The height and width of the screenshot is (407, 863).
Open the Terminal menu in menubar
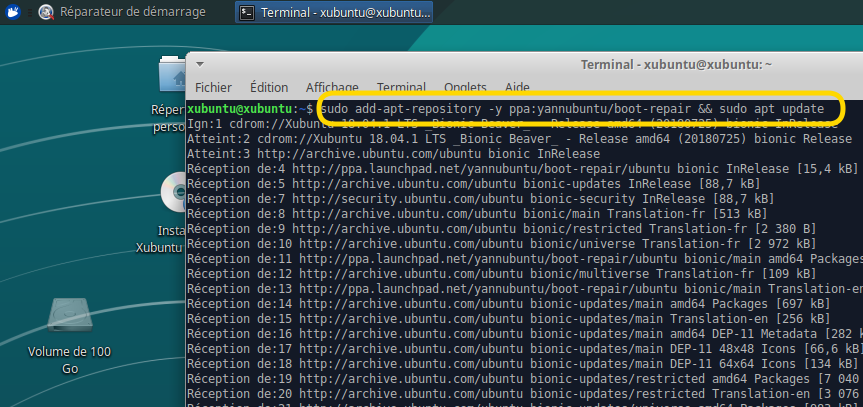tap(401, 88)
